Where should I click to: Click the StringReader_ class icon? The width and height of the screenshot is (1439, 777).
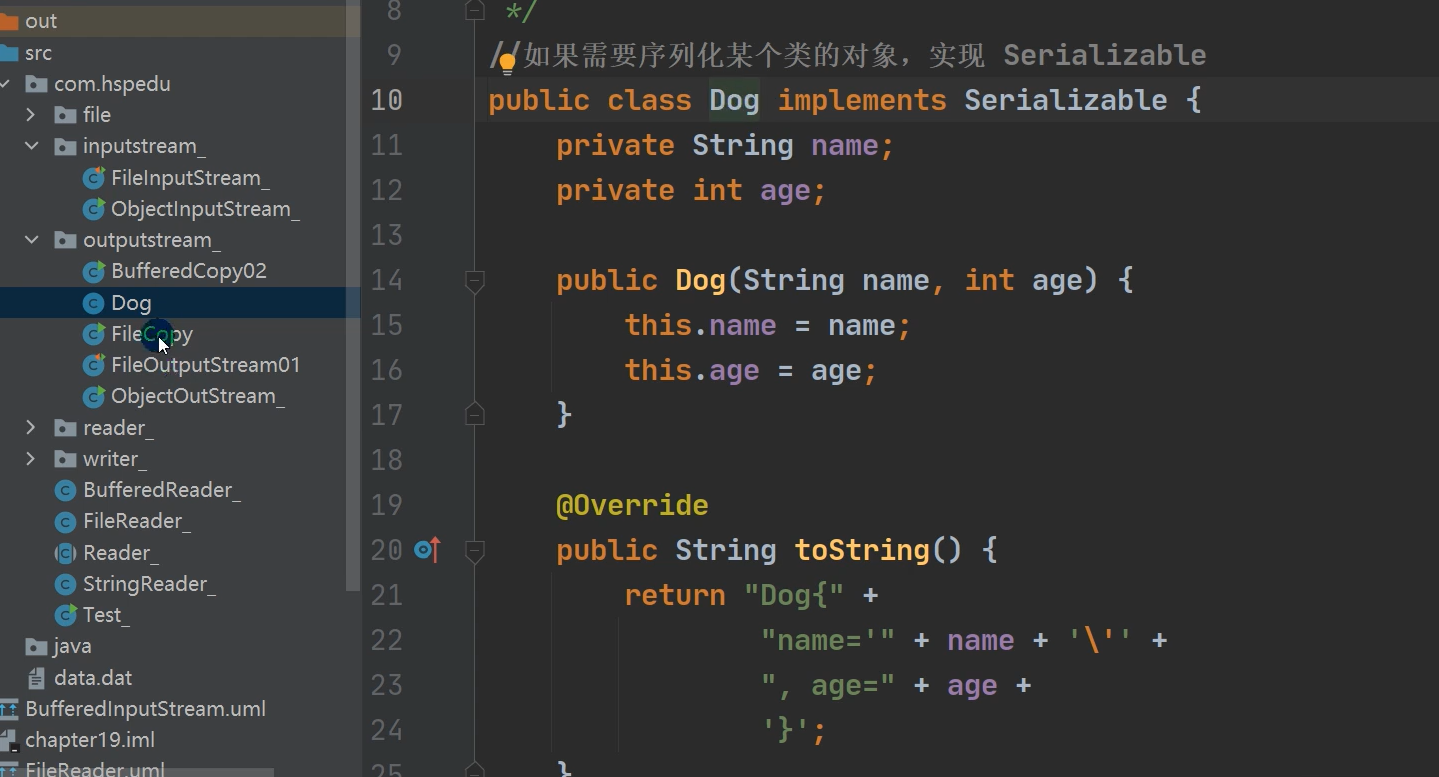[x=65, y=584]
